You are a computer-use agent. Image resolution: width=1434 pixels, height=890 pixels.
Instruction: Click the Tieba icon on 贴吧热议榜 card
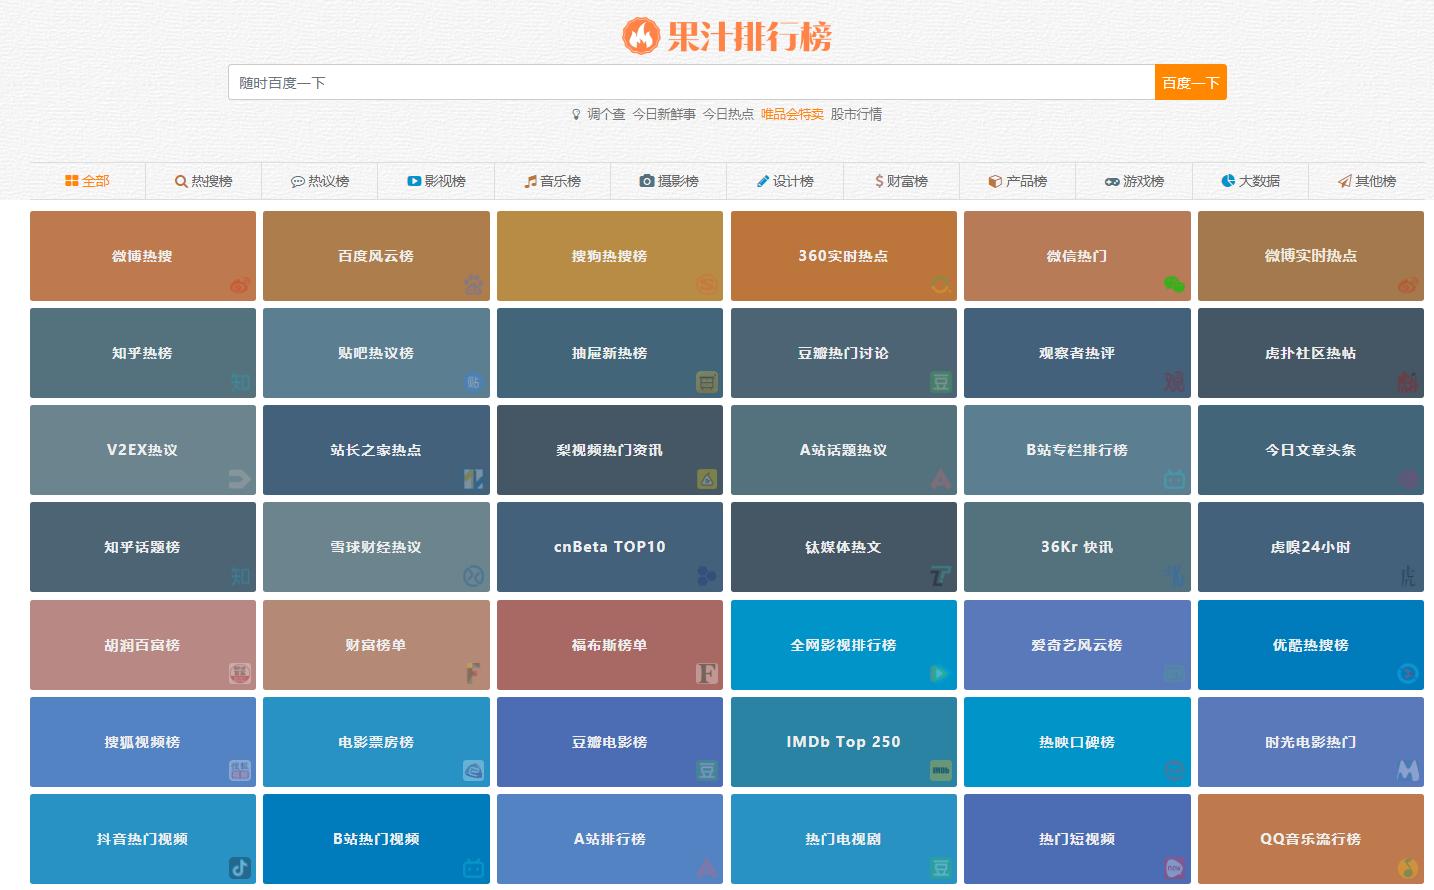click(x=471, y=382)
